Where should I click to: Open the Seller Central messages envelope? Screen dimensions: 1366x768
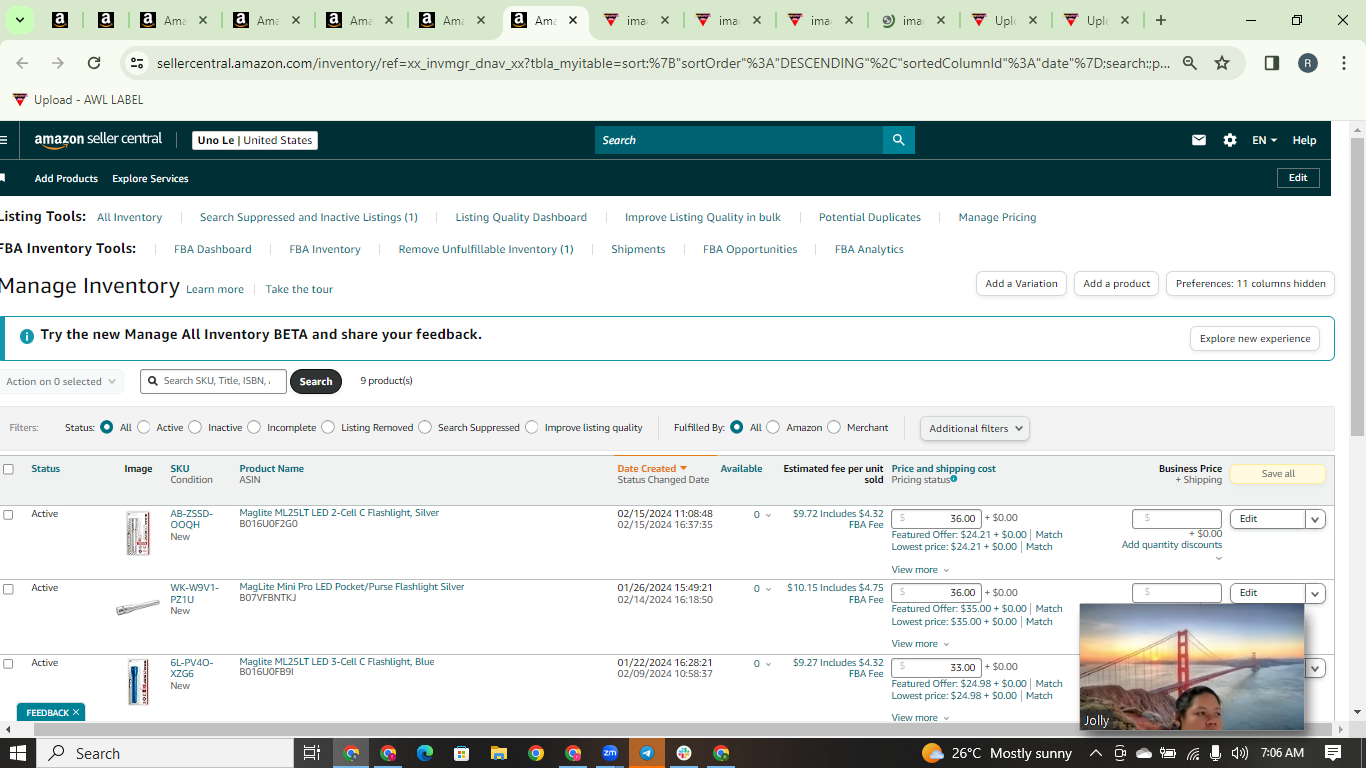(1199, 140)
